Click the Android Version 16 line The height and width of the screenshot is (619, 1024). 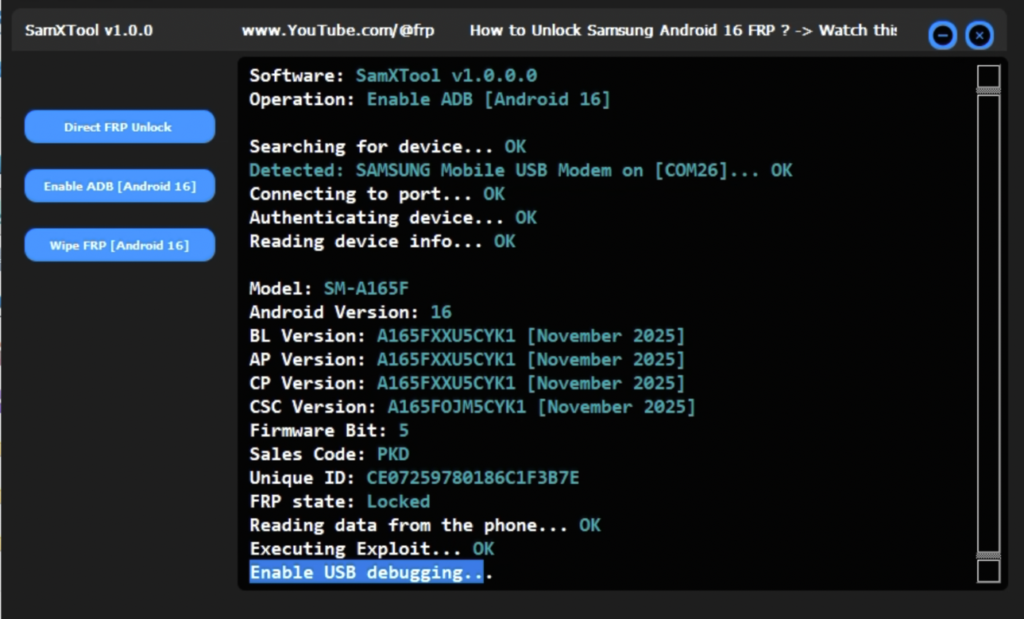[350, 311]
